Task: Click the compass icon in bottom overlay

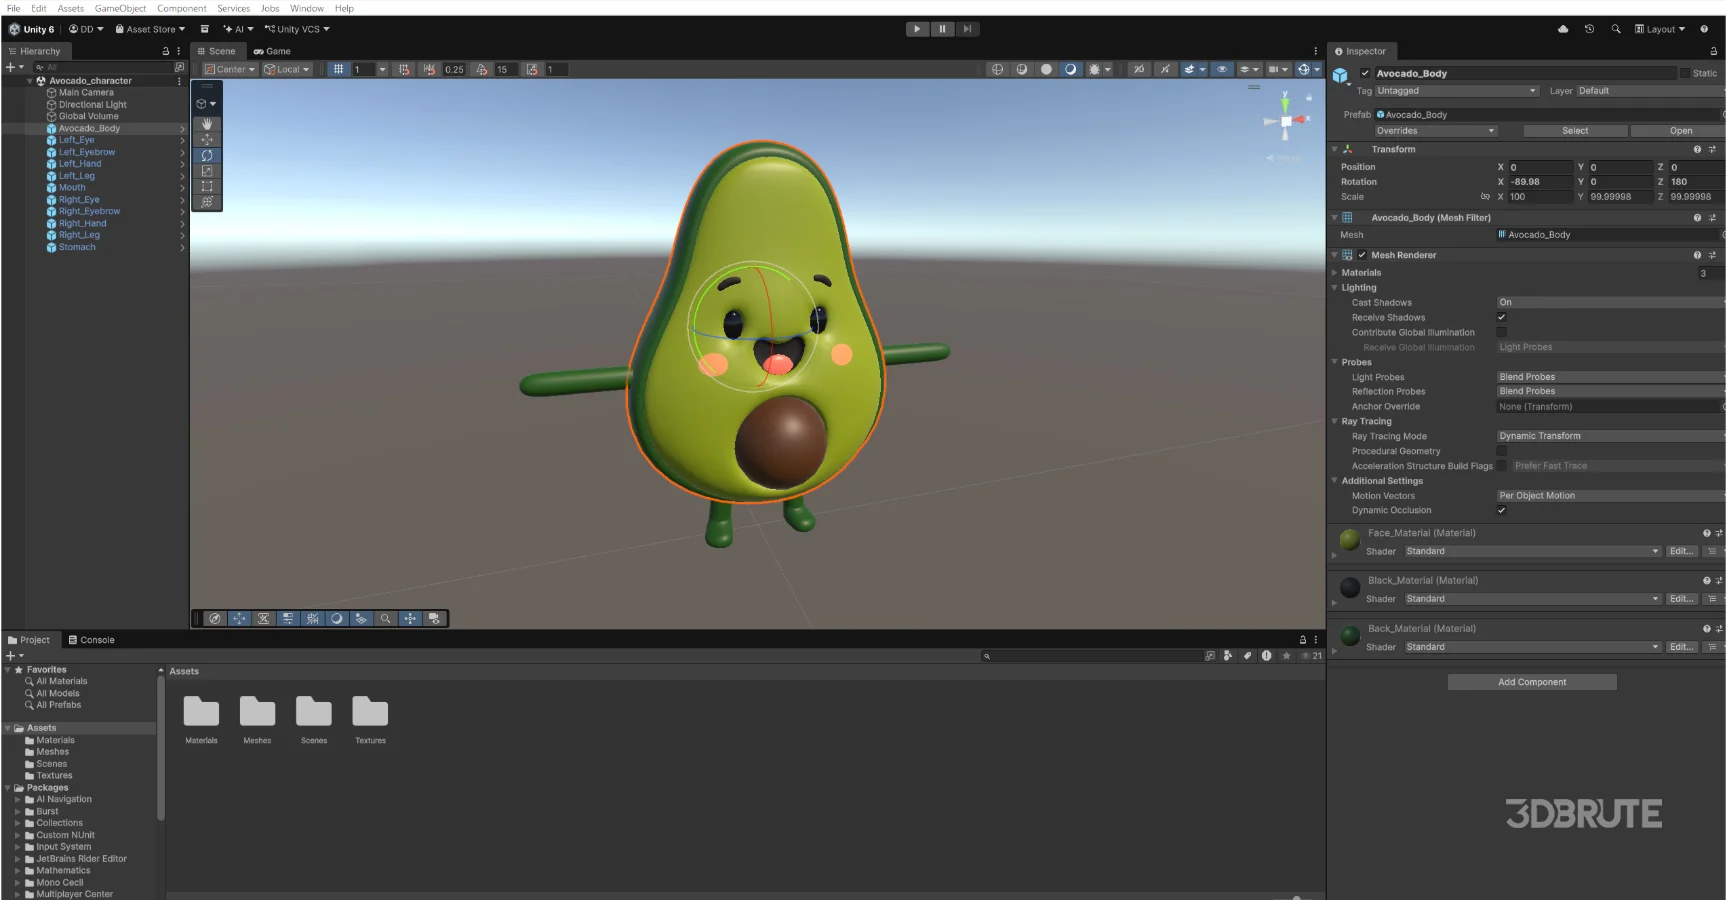Action: click(215, 619)
